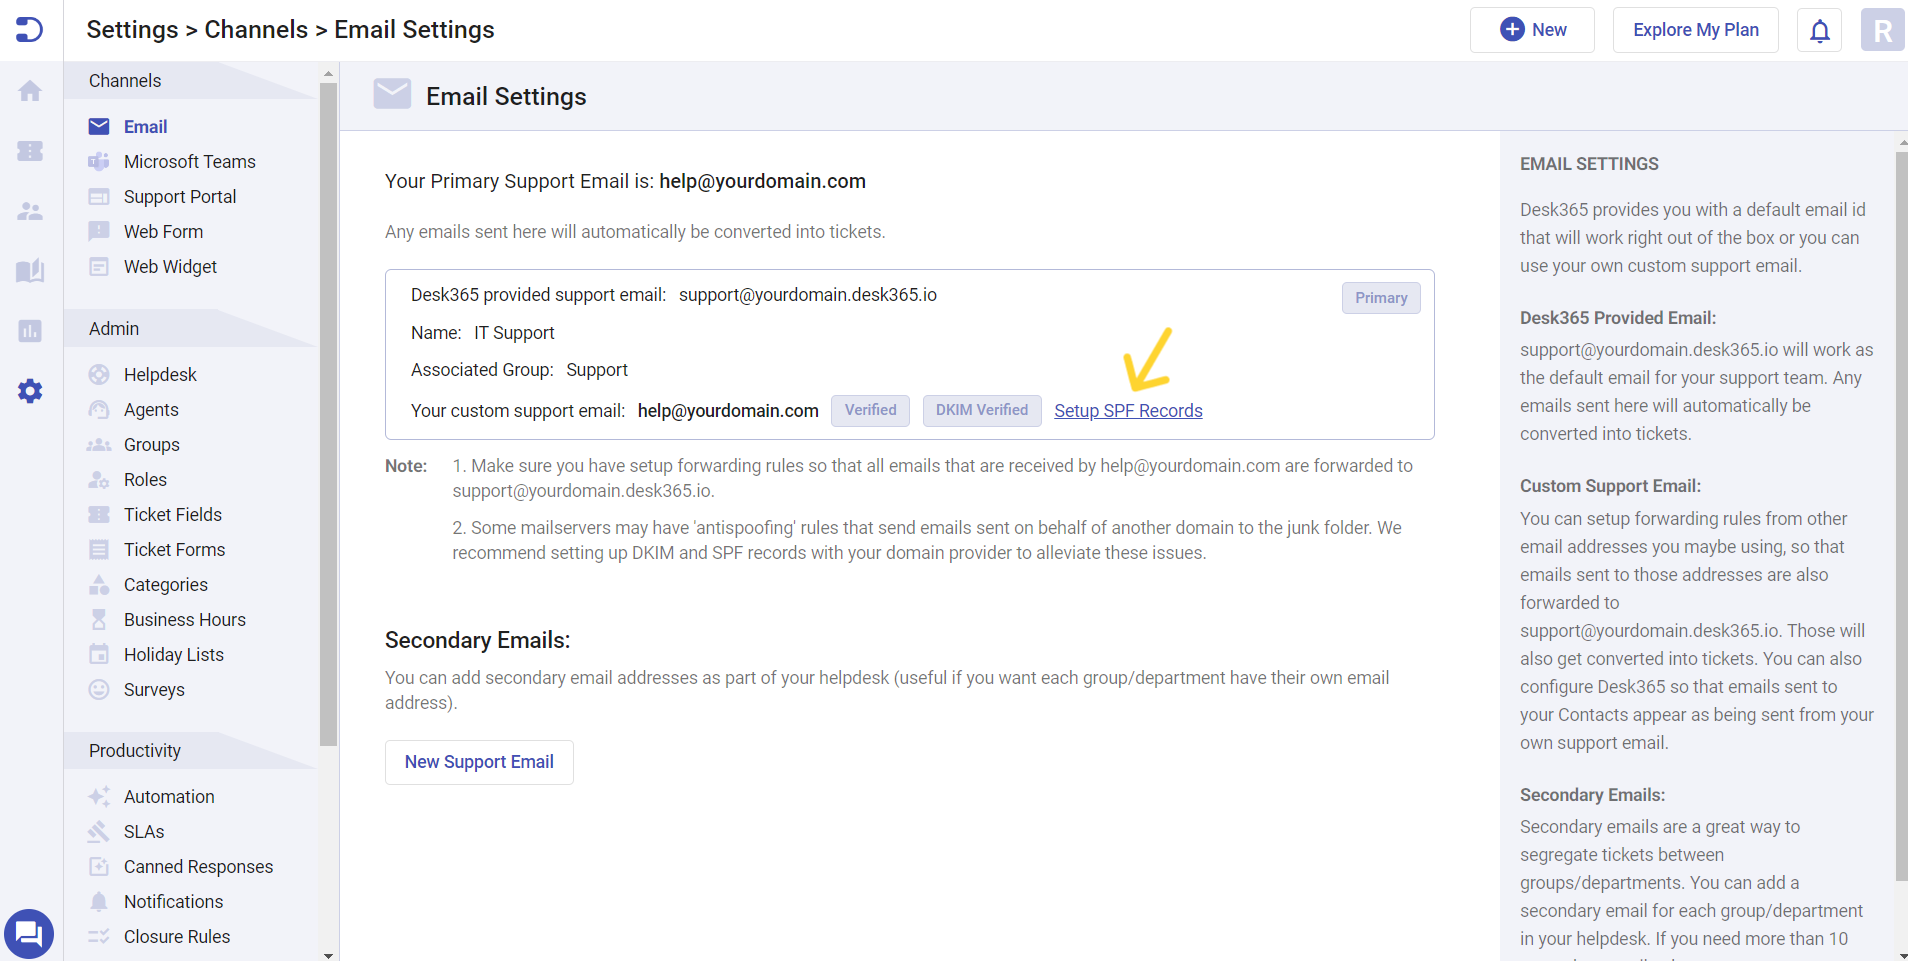1908x961 pixels.
Task: Open Settings via the gear icon
Action: 30,391
